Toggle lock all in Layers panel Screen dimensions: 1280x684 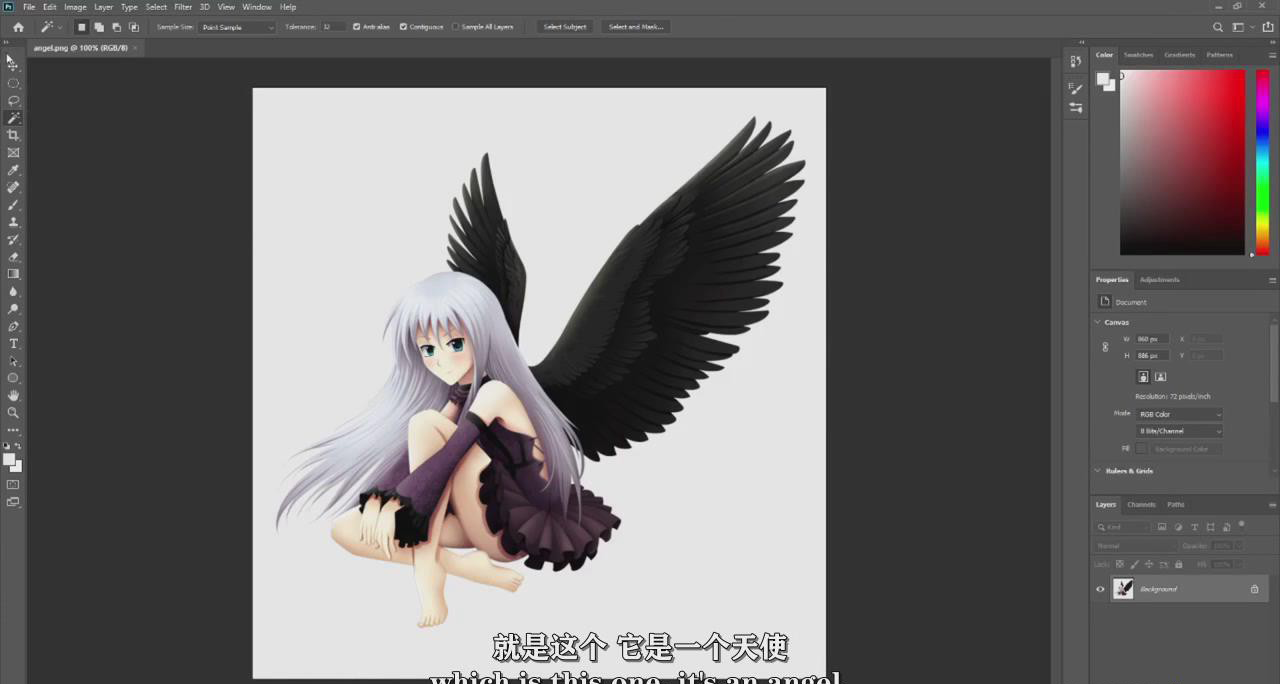[1178, 564]
